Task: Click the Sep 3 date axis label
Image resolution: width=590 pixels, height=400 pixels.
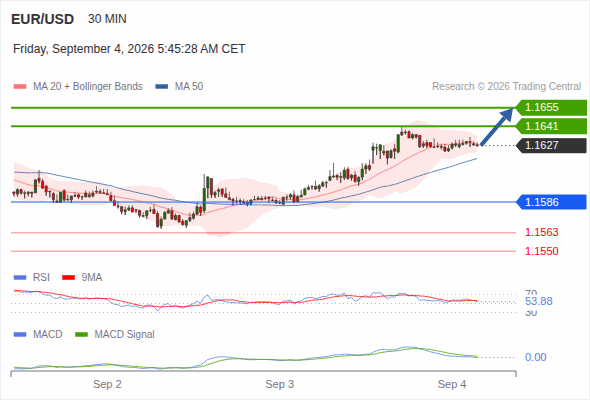Action: coord(280,384)
